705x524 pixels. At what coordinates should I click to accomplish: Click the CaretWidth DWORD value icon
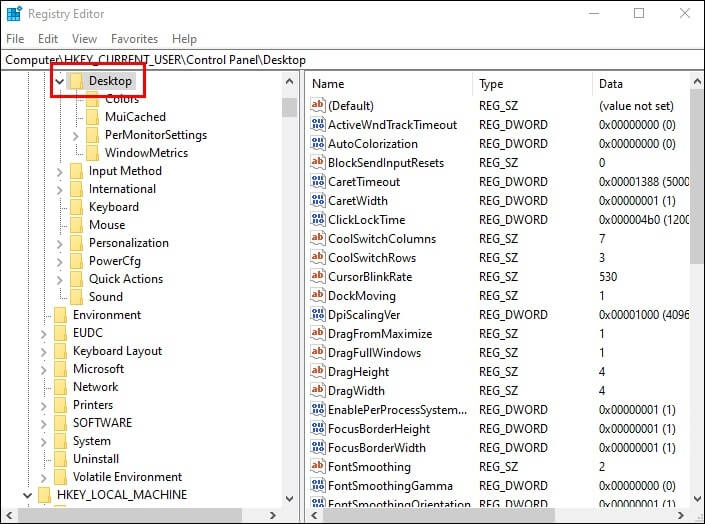point(317,201)
